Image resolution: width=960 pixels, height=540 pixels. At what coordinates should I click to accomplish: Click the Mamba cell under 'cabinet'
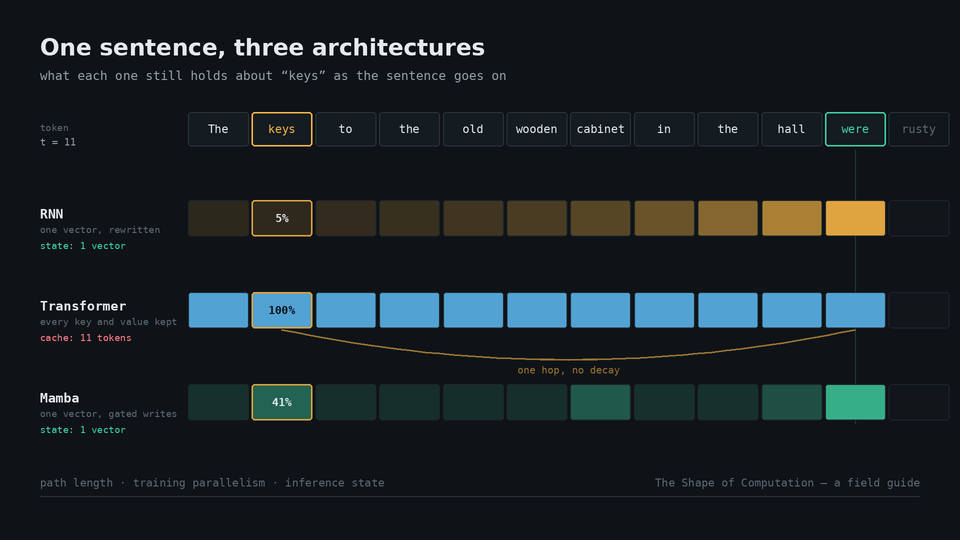click(x=600, y=402)
